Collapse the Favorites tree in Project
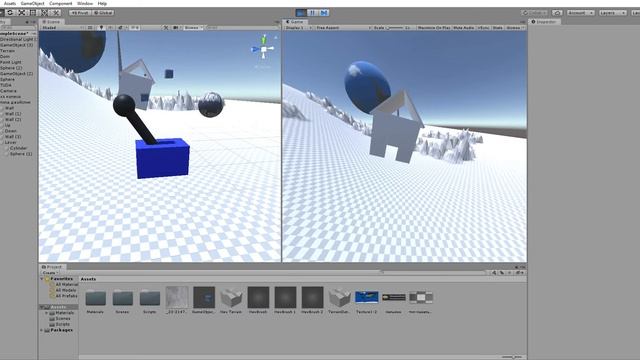 point(42,279)
